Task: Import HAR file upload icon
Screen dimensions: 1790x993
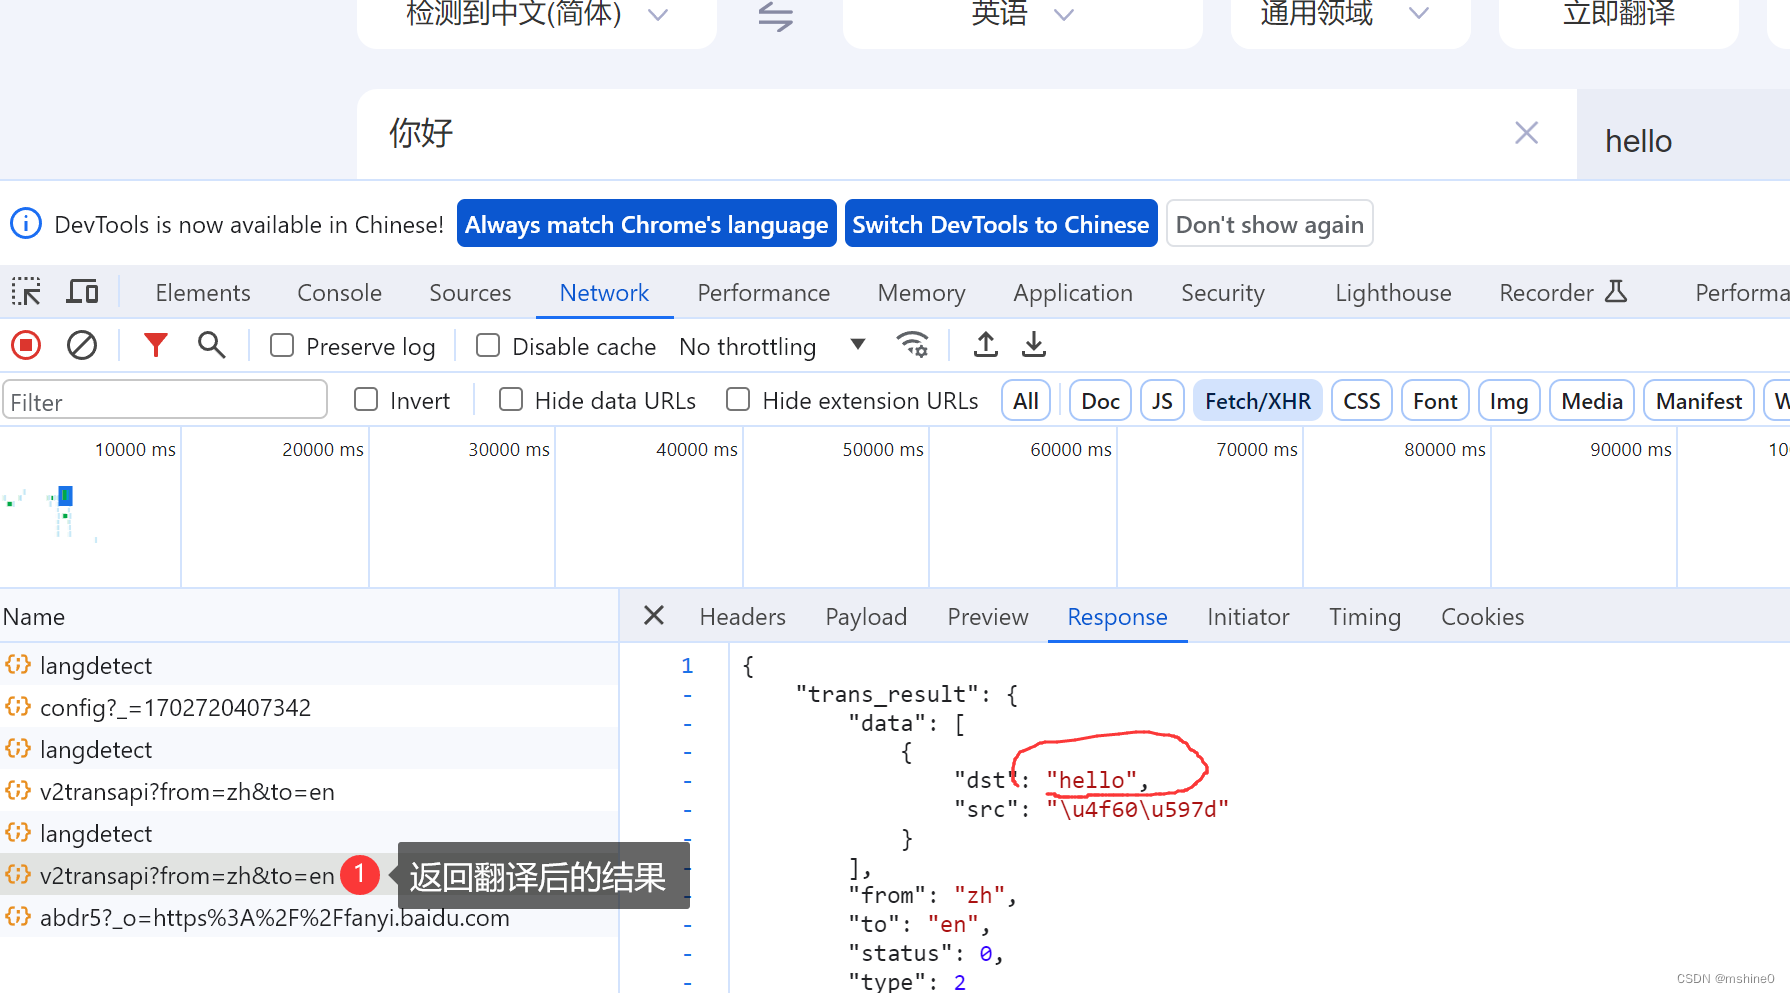Action: pos(985,345)
